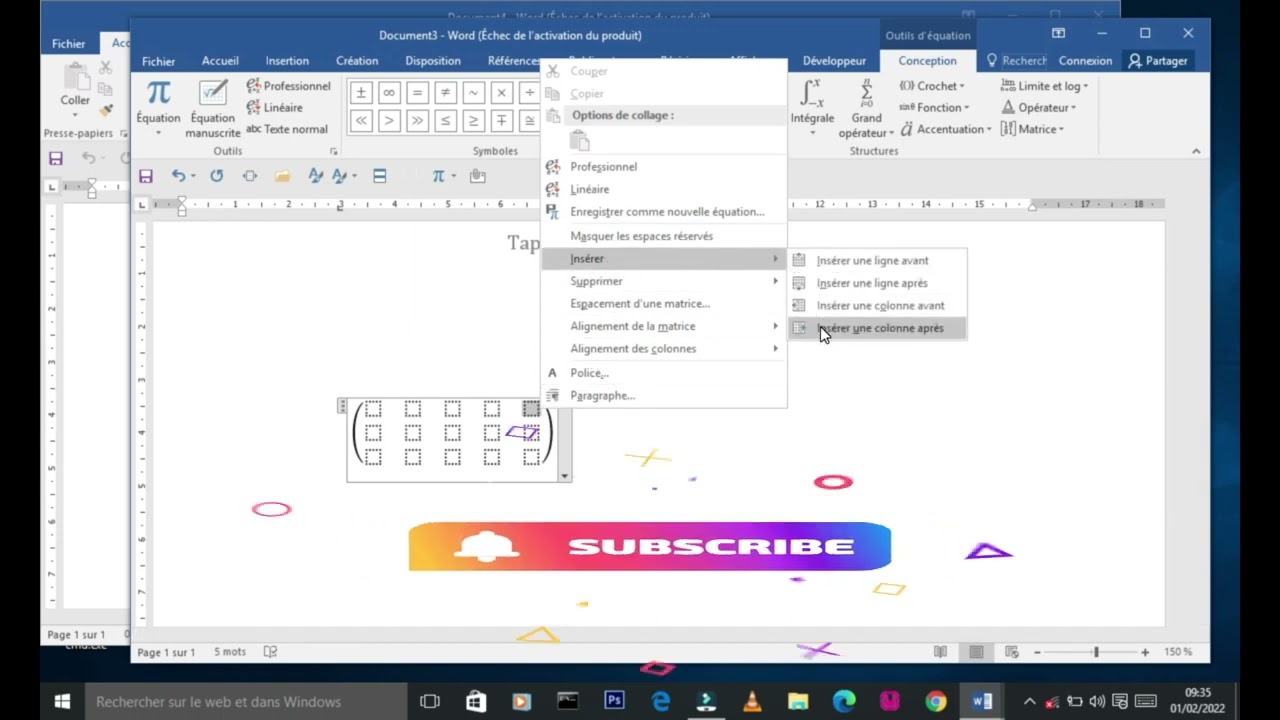Insert the plus-minus symbol
1280x720 pixels.
click(x=361, y=93)
